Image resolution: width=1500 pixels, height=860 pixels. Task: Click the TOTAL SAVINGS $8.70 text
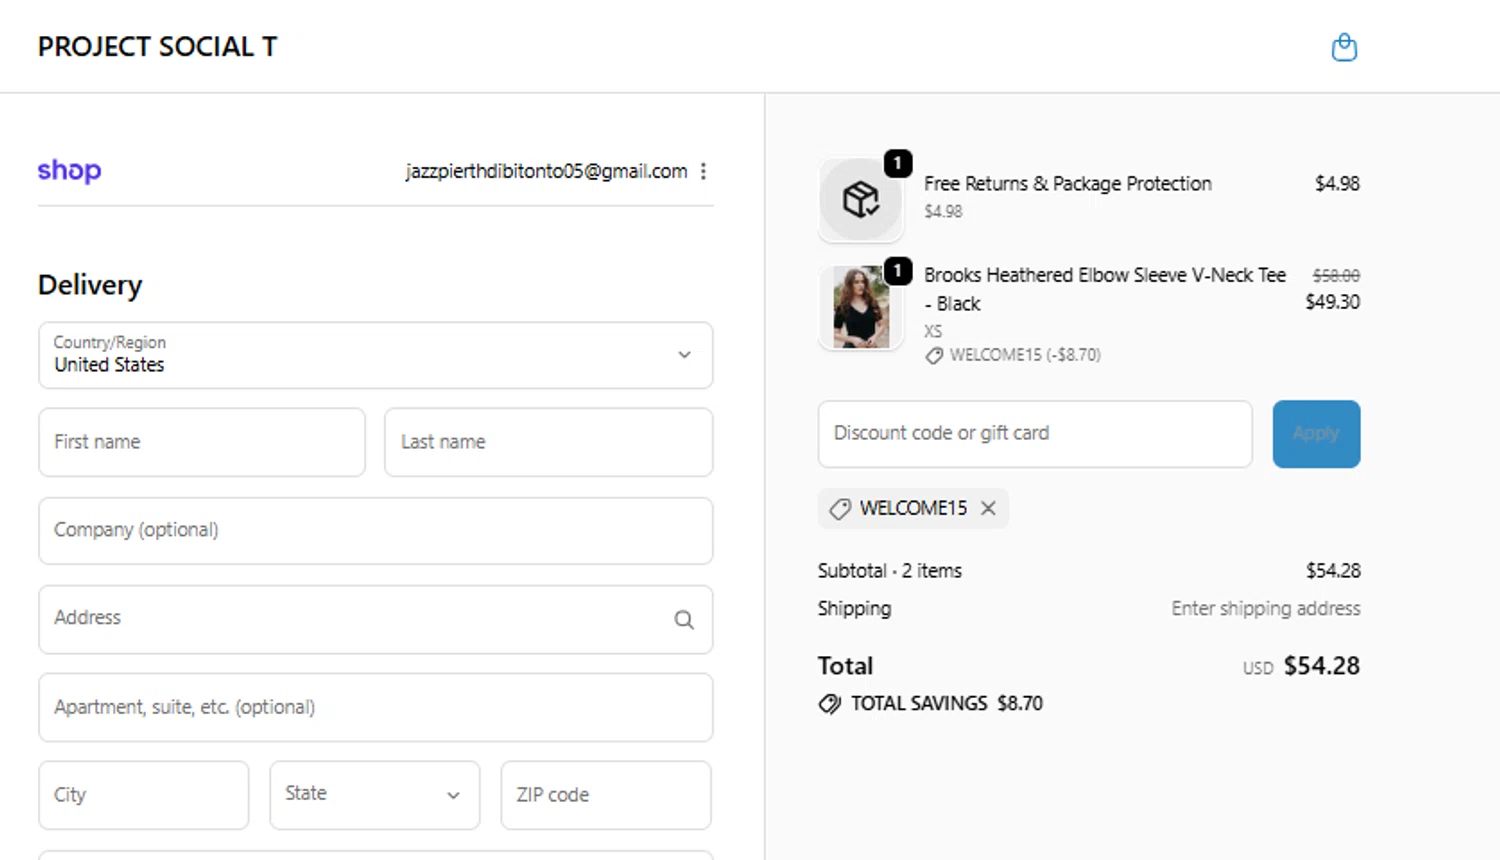tap(946, 704)
